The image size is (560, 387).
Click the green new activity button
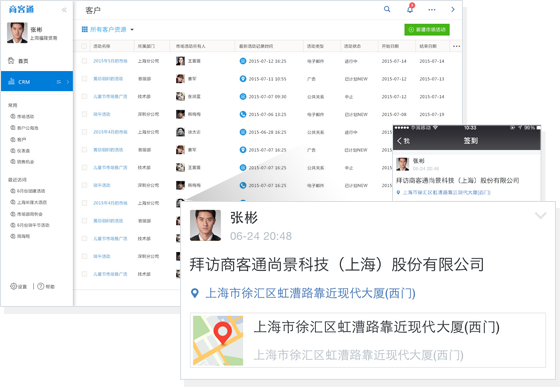[x=427, y=30]
